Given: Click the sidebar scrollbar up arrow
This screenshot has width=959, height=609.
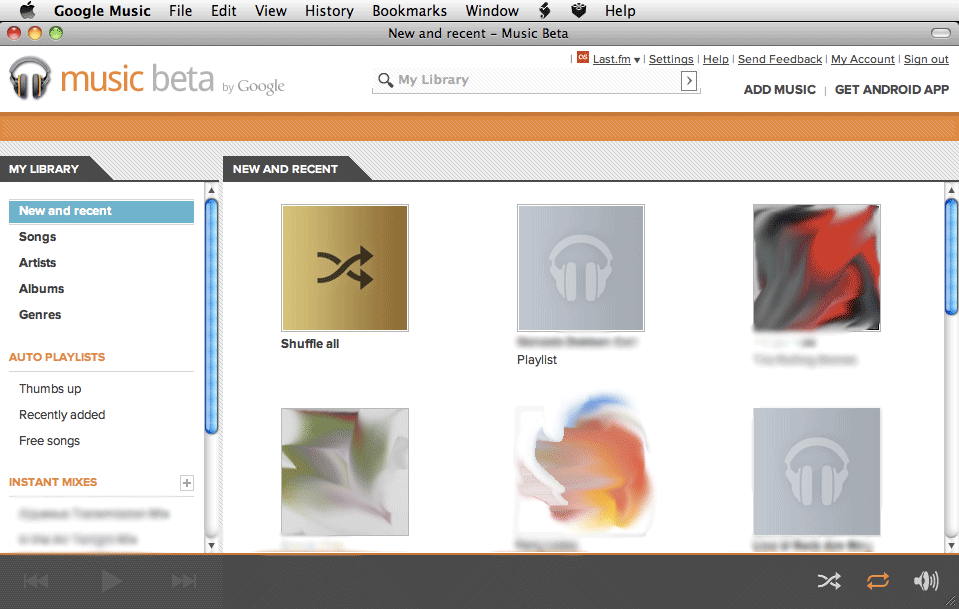Looking at the screenshot, I should [211, 190].
